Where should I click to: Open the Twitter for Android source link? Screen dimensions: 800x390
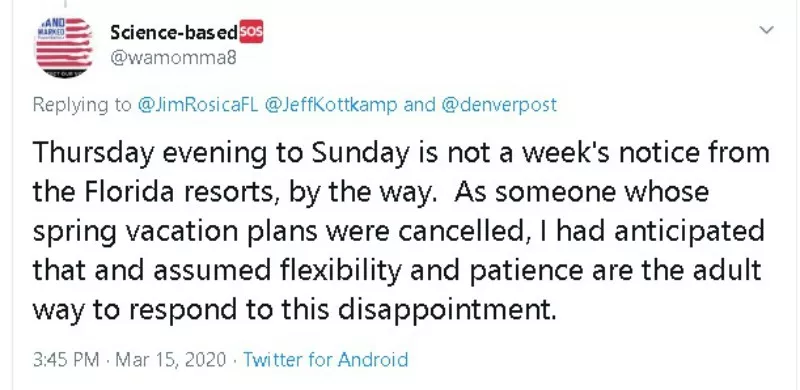click(325, 359)
